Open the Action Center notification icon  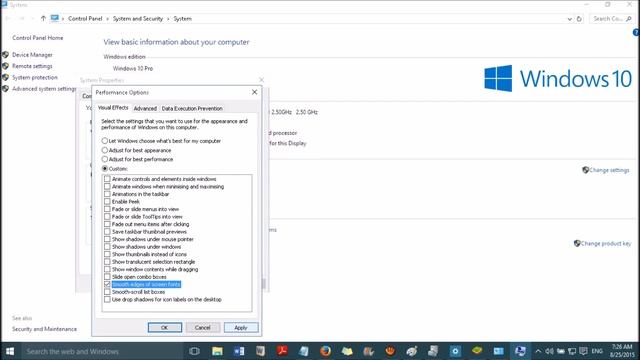583,351
